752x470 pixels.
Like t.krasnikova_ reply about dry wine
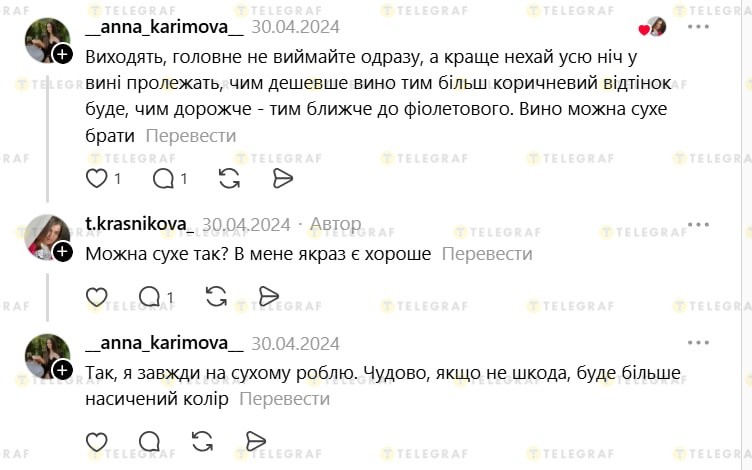(x=97, y=296)
